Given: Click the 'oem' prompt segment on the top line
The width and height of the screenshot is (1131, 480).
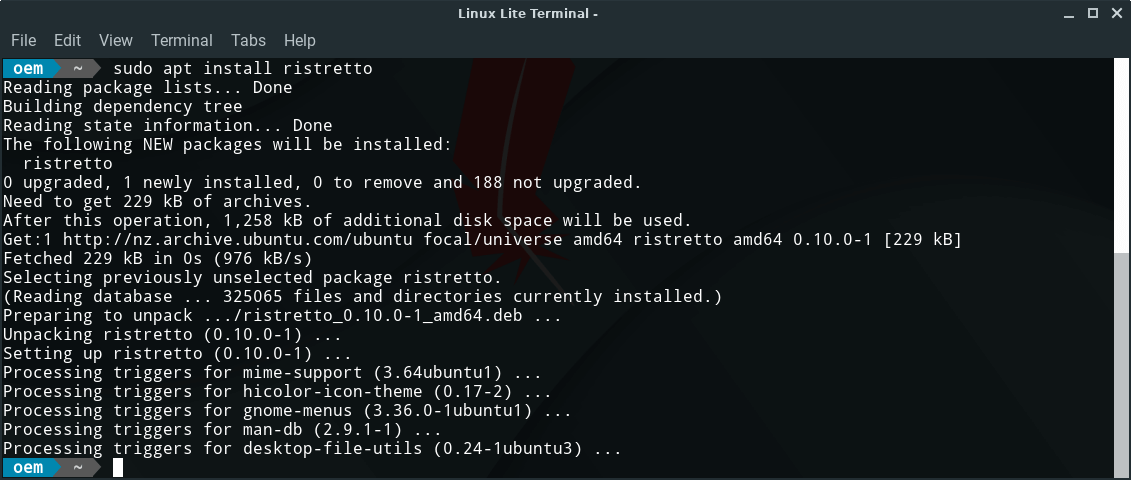Looking at the screenshot, I should coord(28,68).
